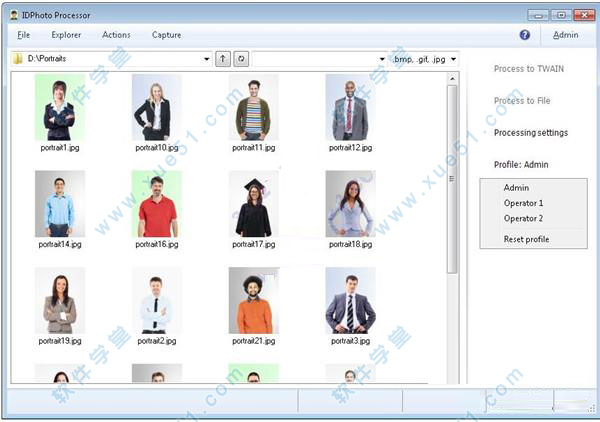This screenshot has width=600, height=422.
Task: Open the Explorer menu
Action: [66, 35]
